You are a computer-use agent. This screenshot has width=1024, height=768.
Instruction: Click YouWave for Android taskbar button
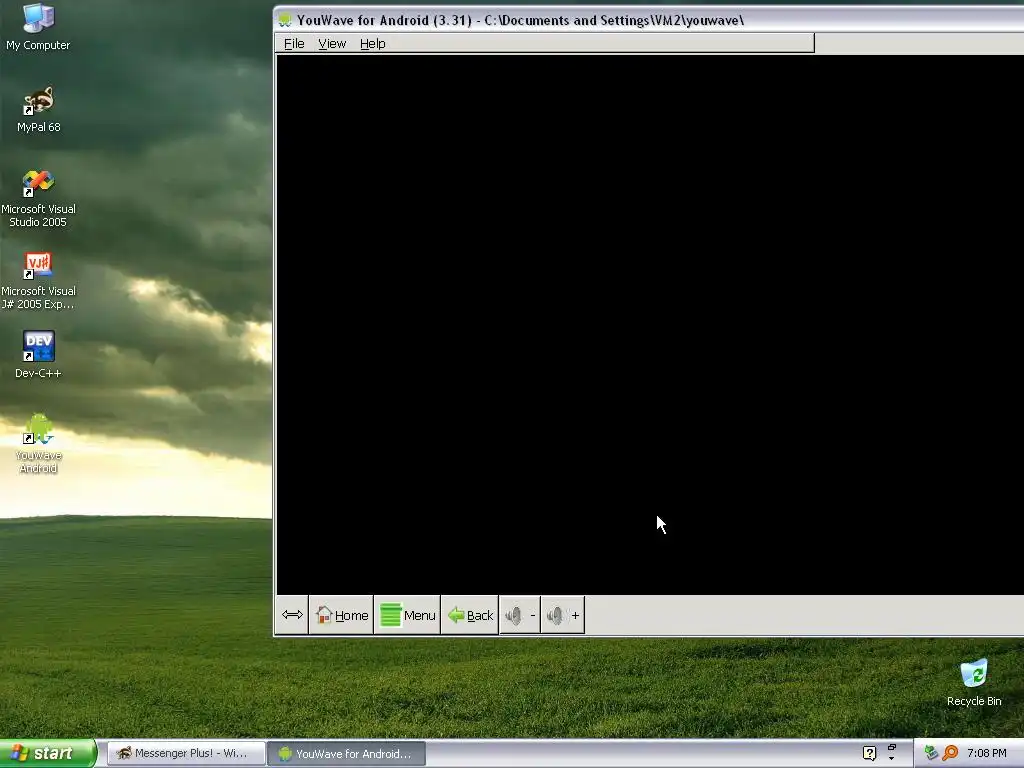pos(347,753)
